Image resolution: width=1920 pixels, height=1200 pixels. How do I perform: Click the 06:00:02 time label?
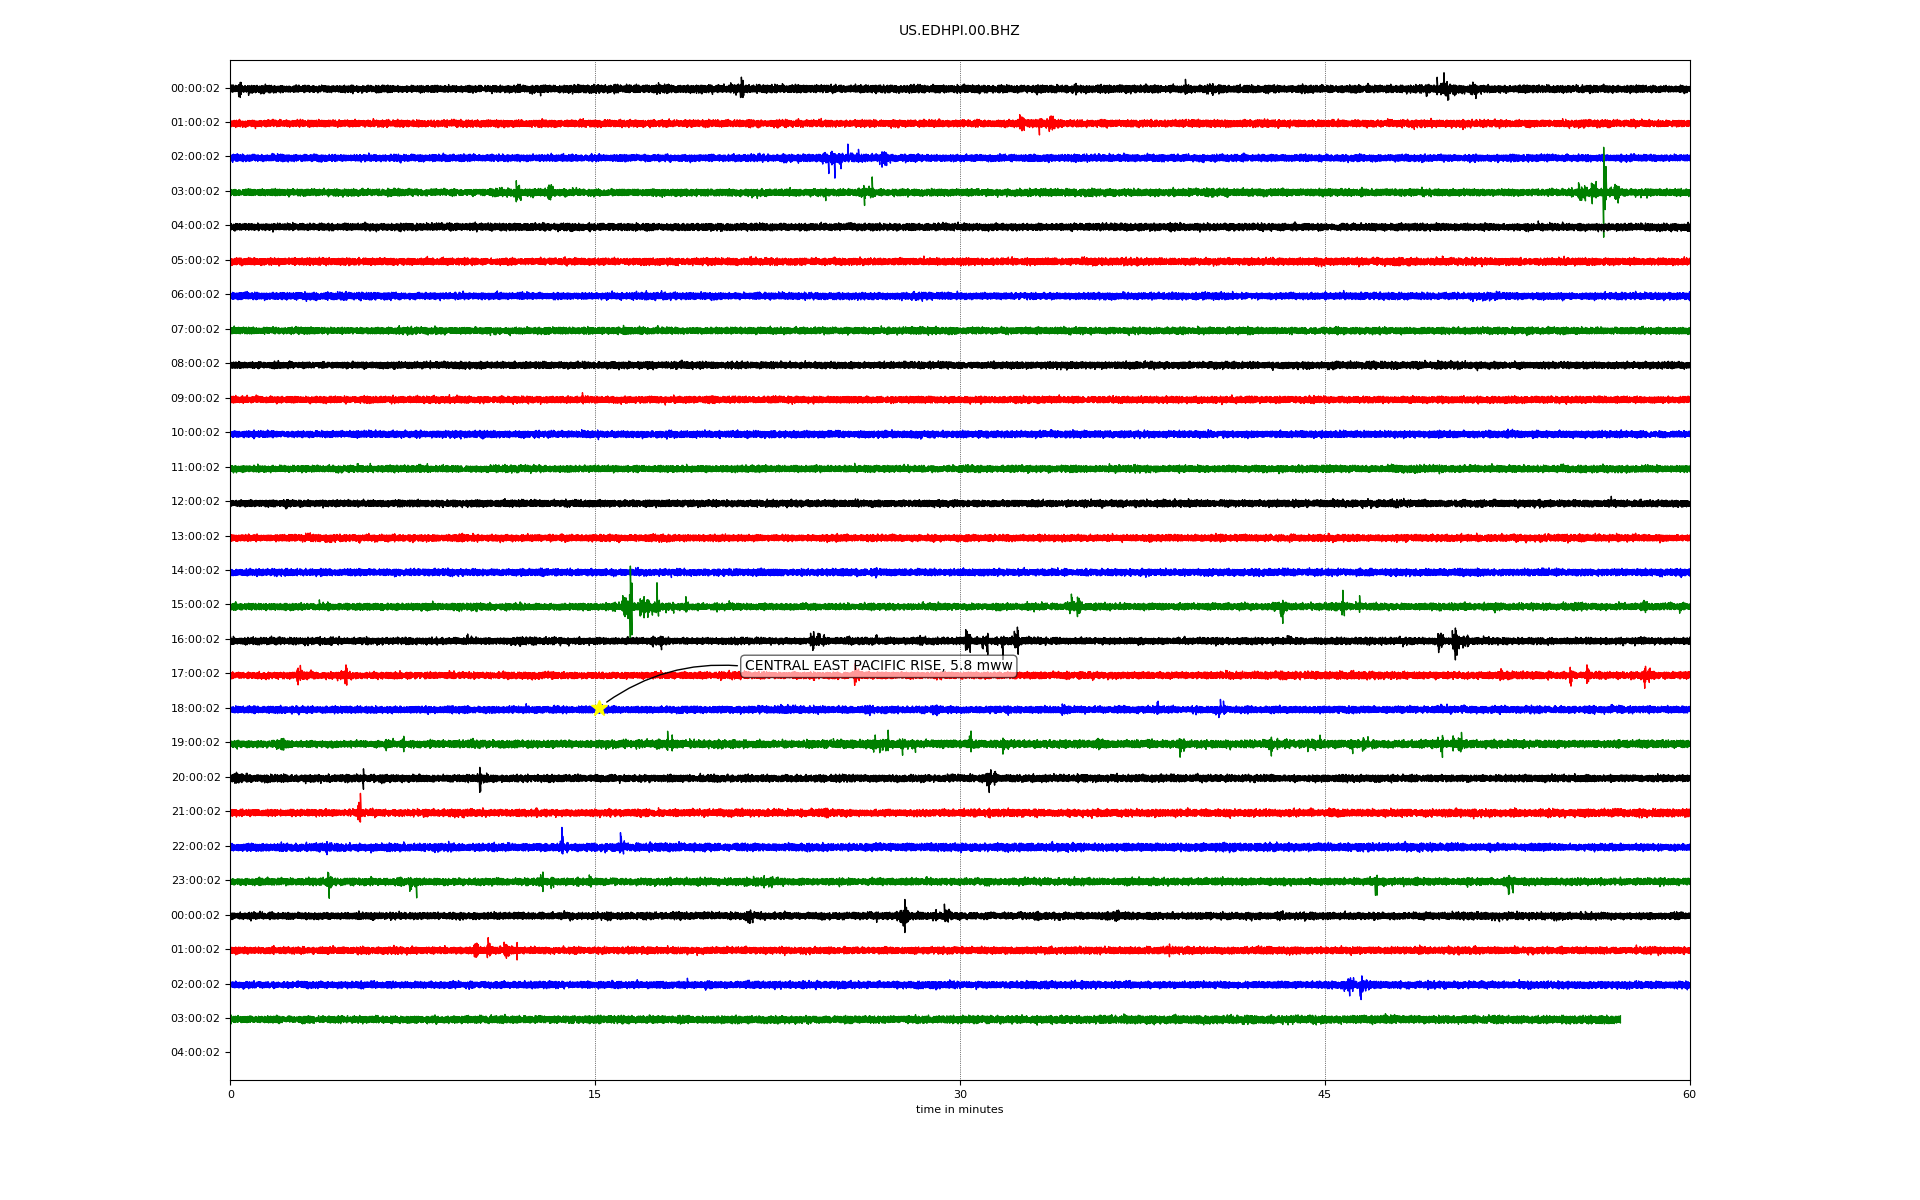click(x=195, y=295)
